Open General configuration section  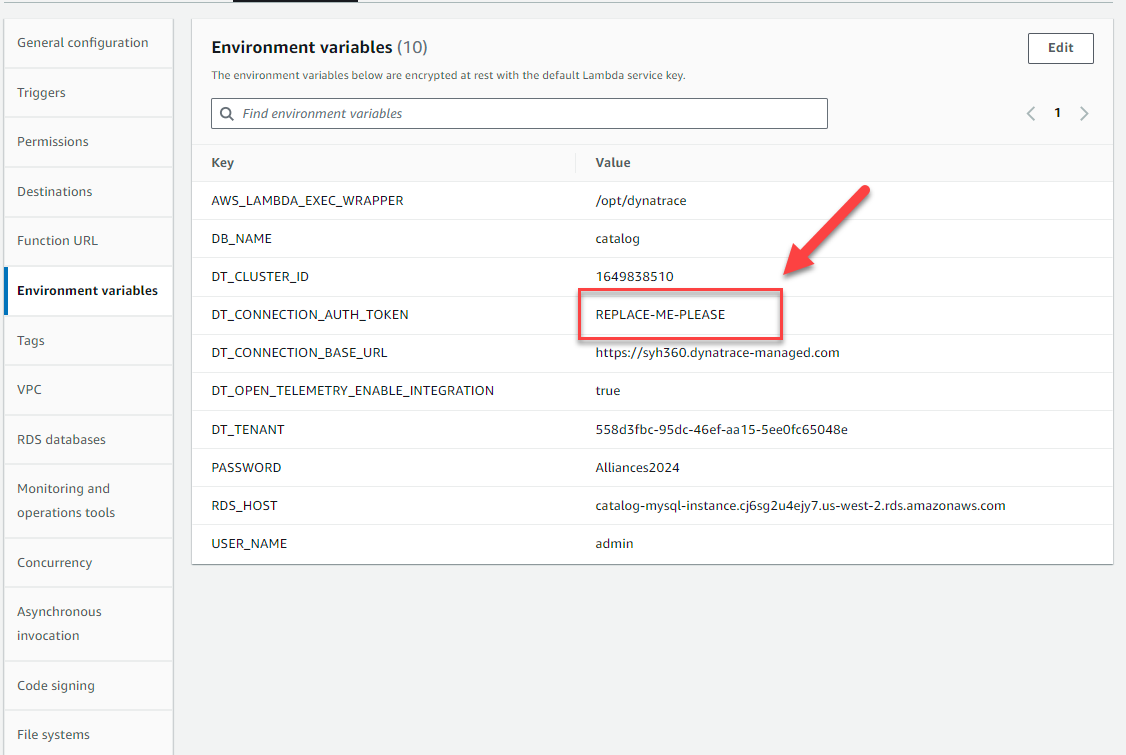click(x=83, y=43)
